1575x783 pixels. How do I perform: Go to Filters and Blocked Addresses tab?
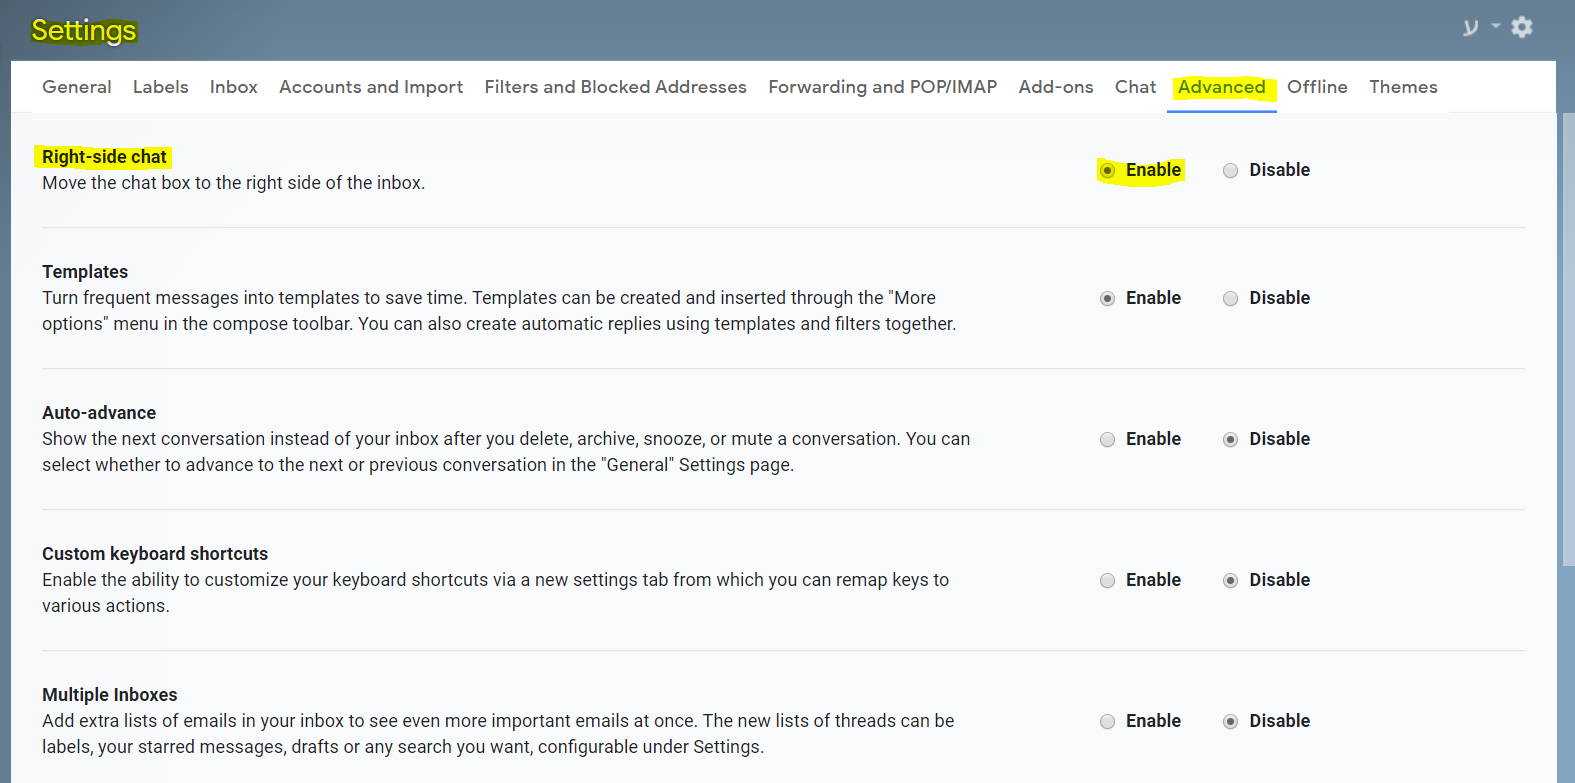tap(615, 87)
